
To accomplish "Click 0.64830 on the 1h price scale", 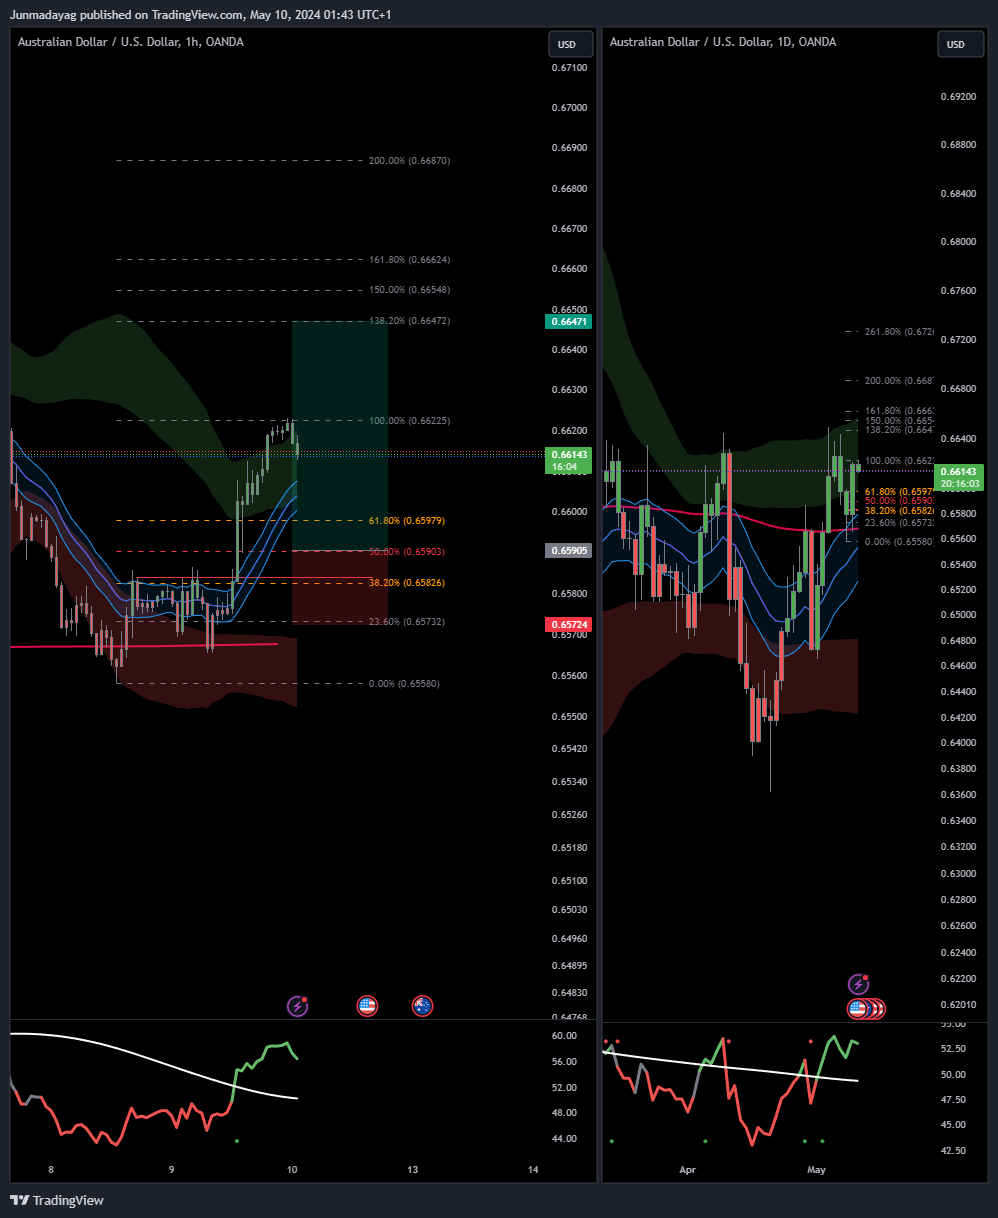I will (569, 993).
